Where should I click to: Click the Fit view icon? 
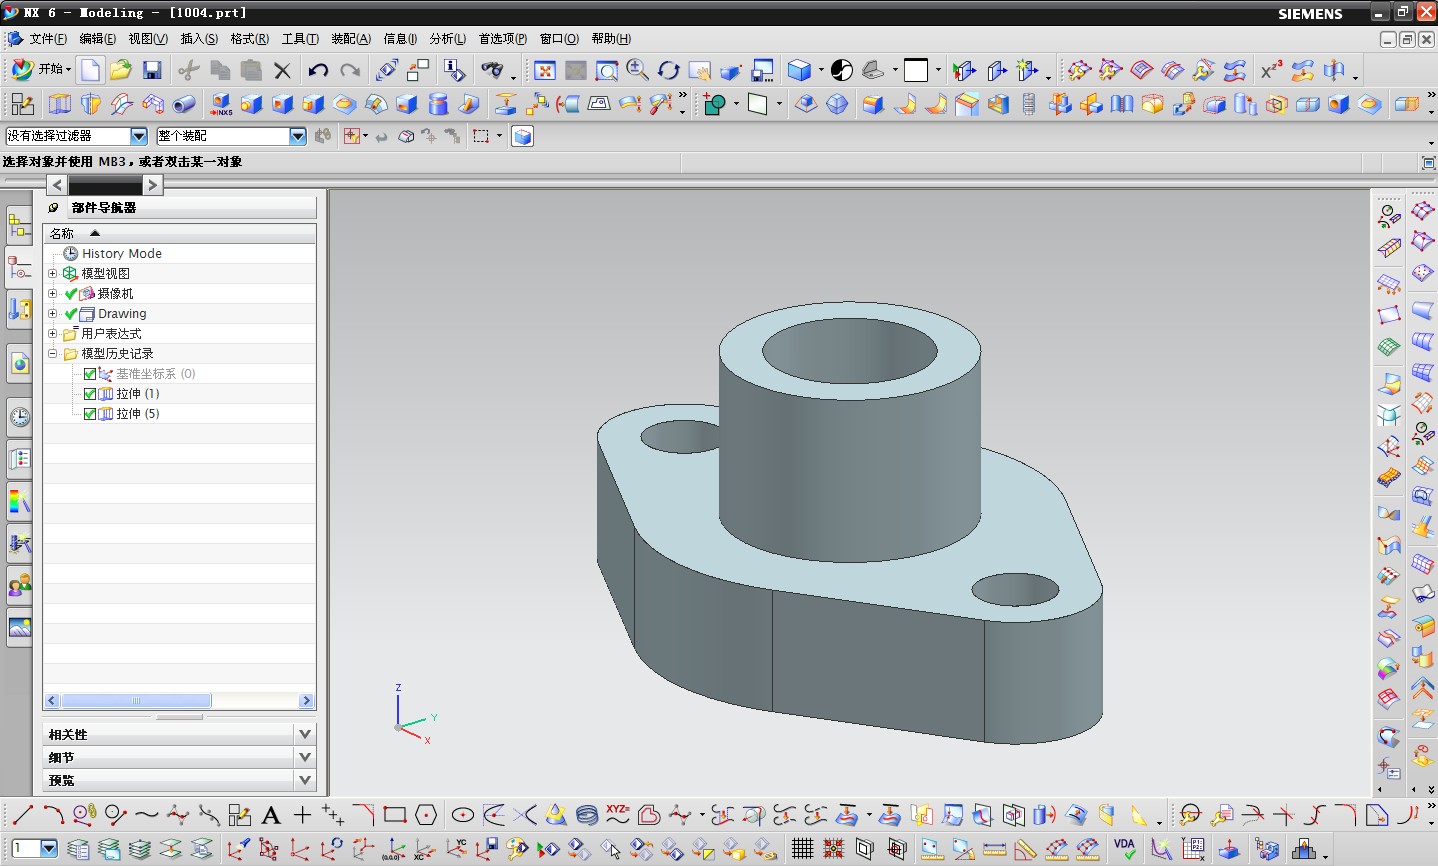pos(545,70)
